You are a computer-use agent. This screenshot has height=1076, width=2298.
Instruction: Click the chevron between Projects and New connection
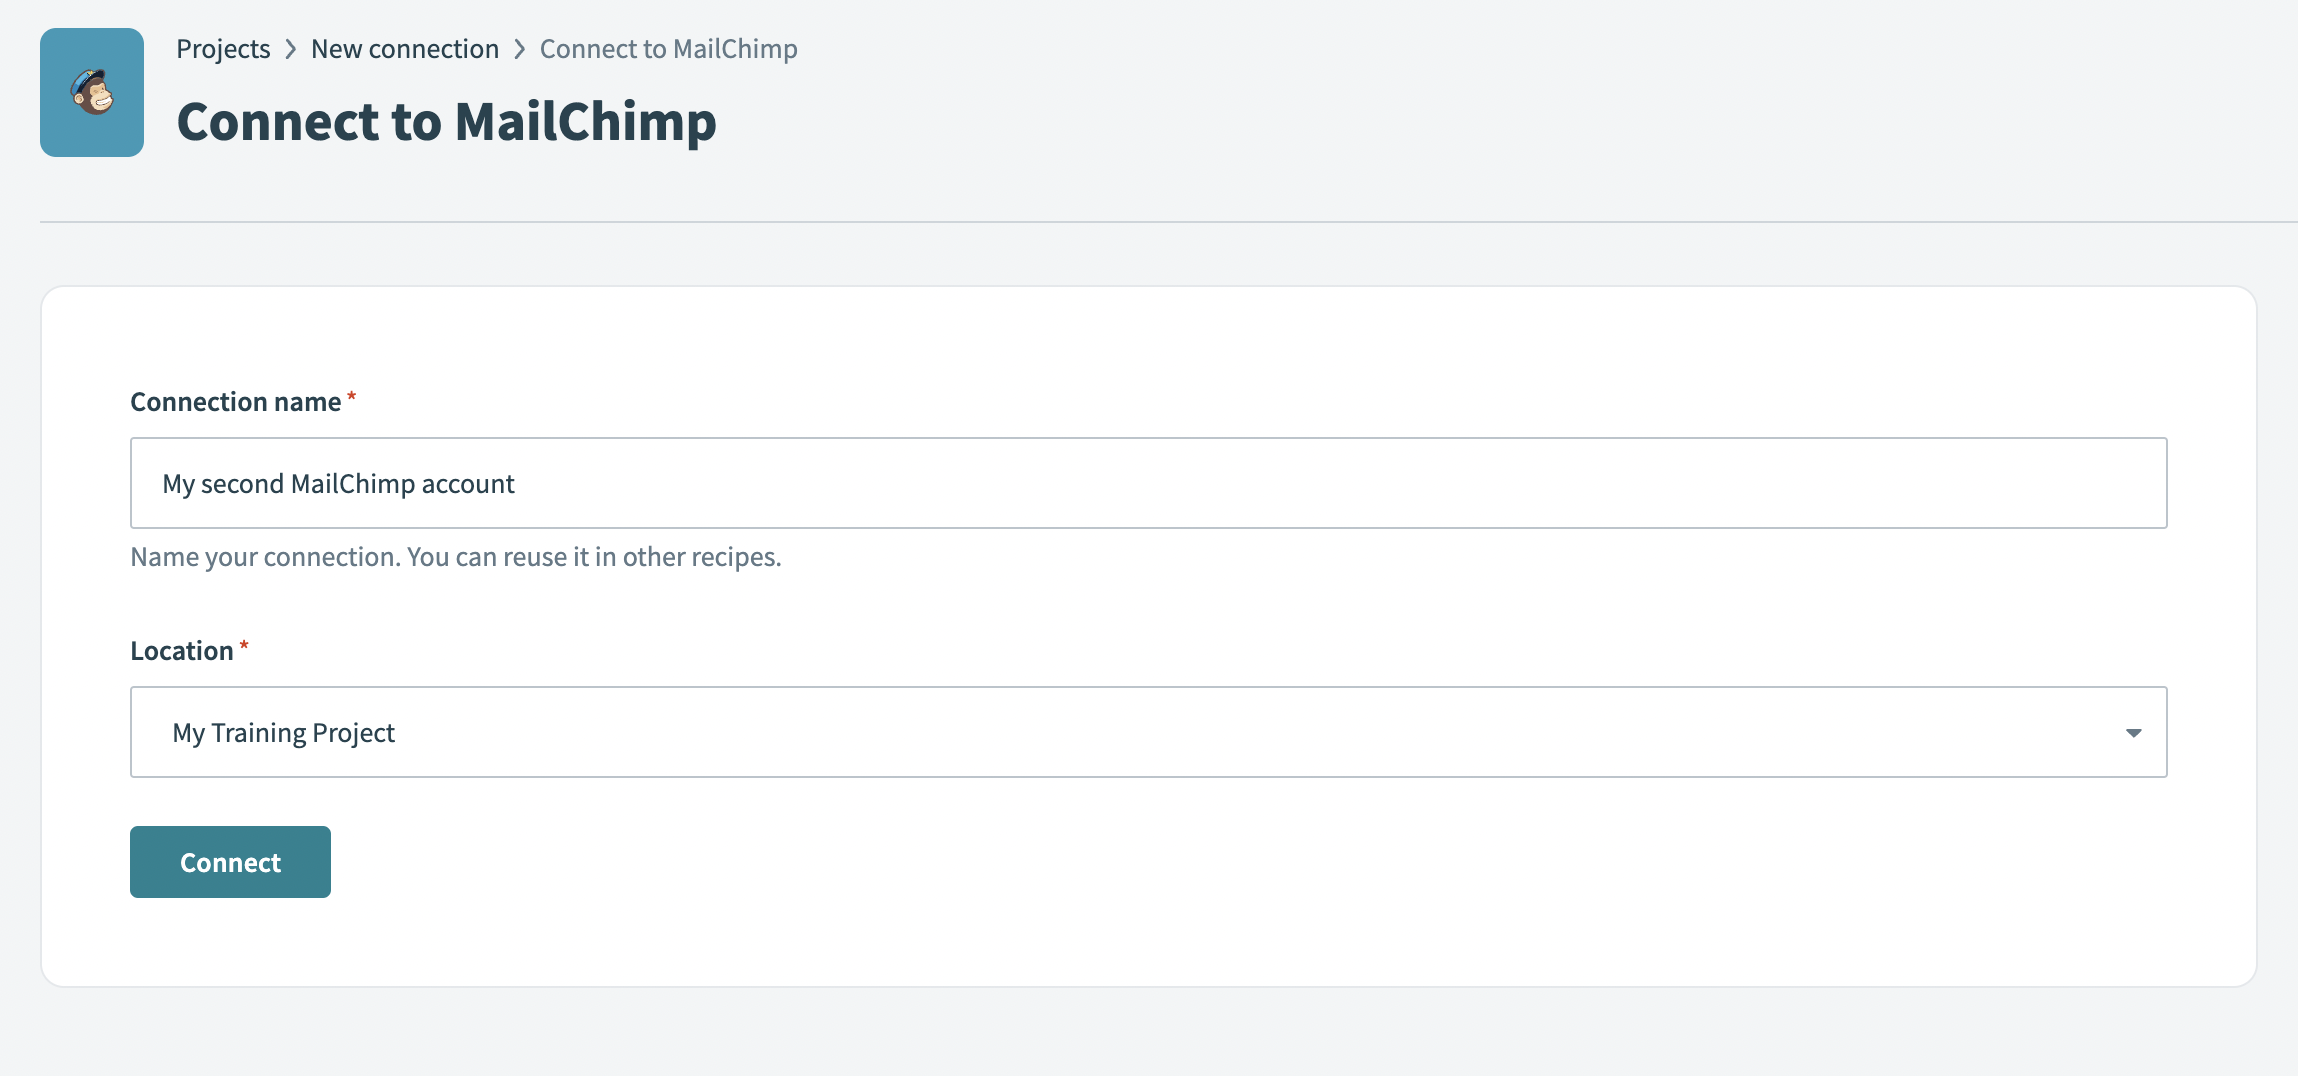(x=291, y=48)
